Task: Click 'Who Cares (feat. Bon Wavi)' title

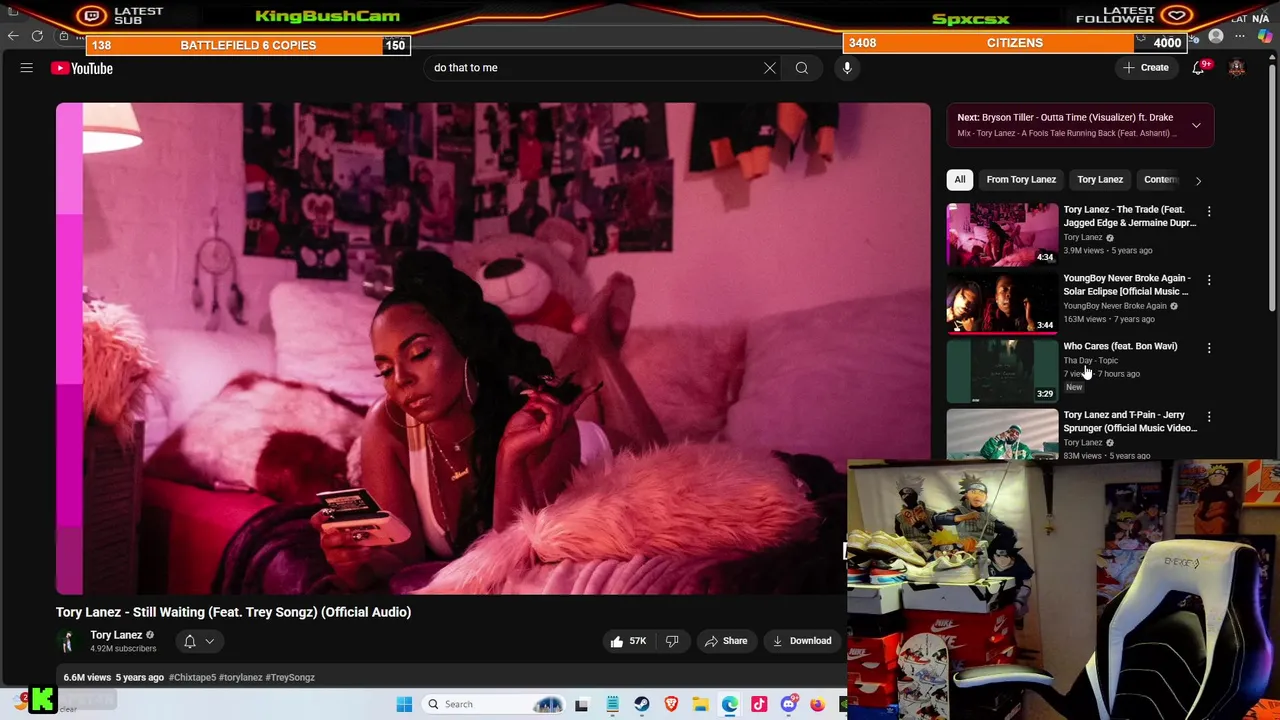Action: tap(1120, 346)
